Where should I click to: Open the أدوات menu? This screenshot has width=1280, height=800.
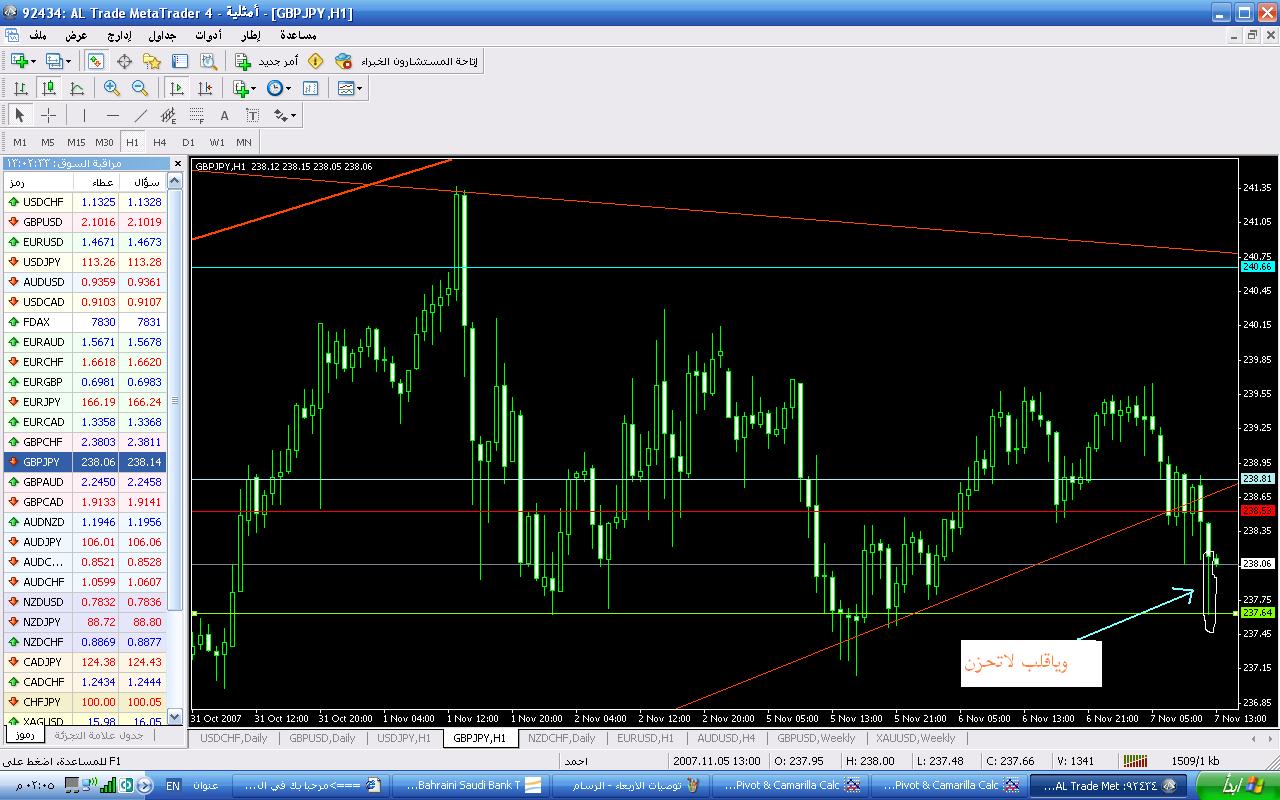pos(208,35)
